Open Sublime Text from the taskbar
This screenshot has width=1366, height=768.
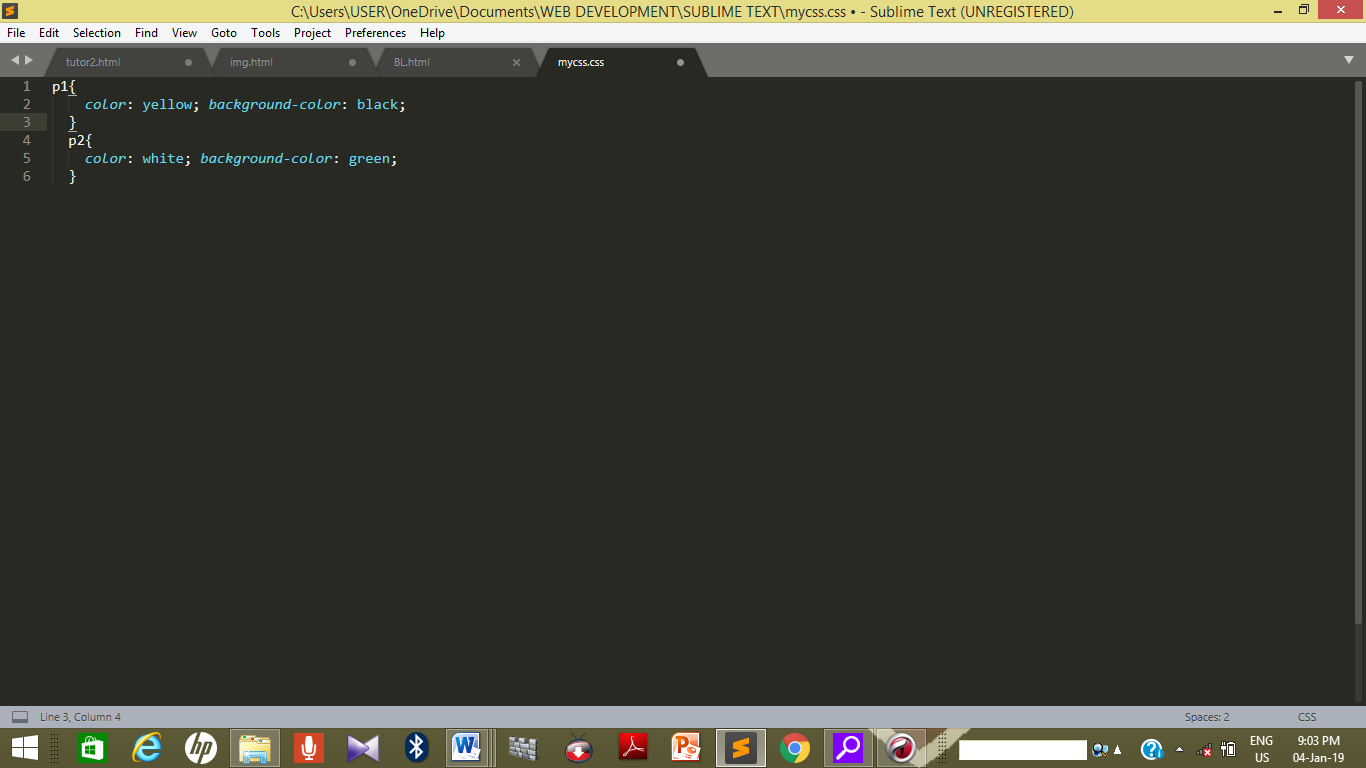point(741,748)
